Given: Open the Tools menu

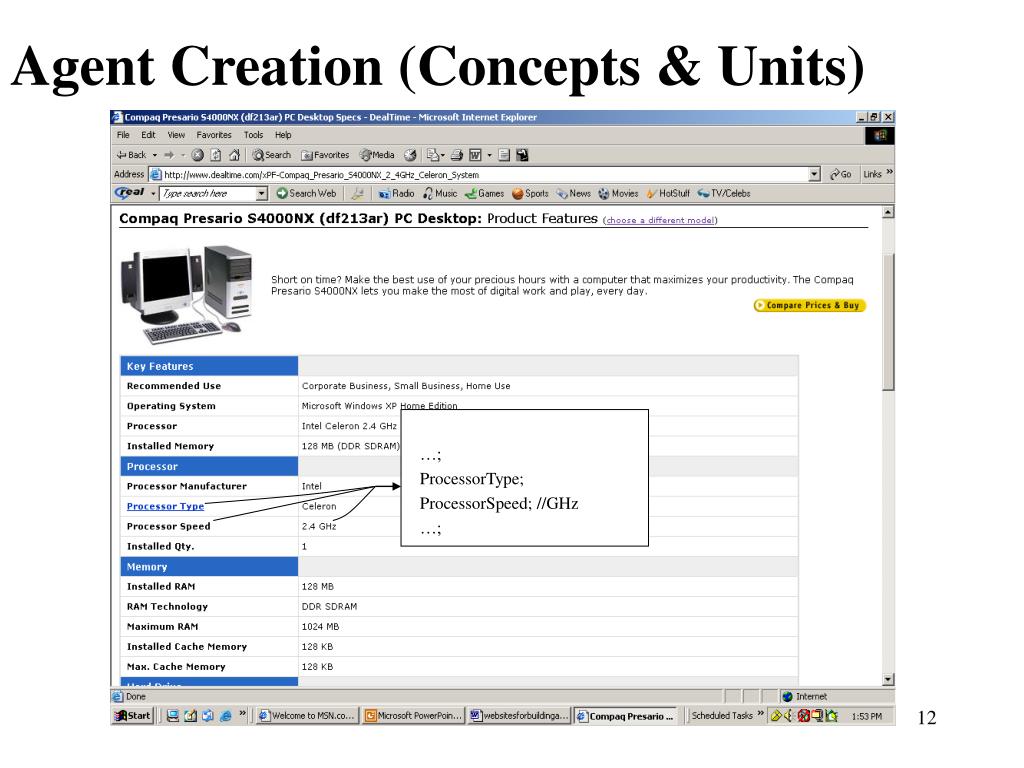Looking at the screenshot, I should point(253,135).
